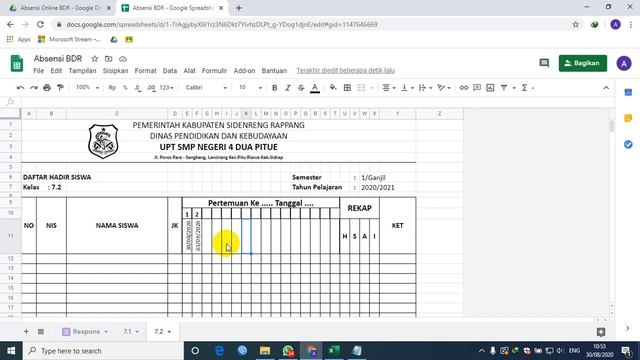Open Keep notes in side panel
The width and height of the screenshot is (640, 360).
tap(628, 118)
